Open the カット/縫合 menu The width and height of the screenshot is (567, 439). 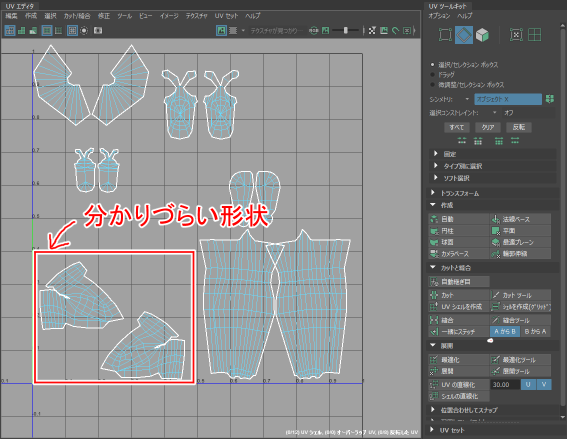[x=77, y=16]
